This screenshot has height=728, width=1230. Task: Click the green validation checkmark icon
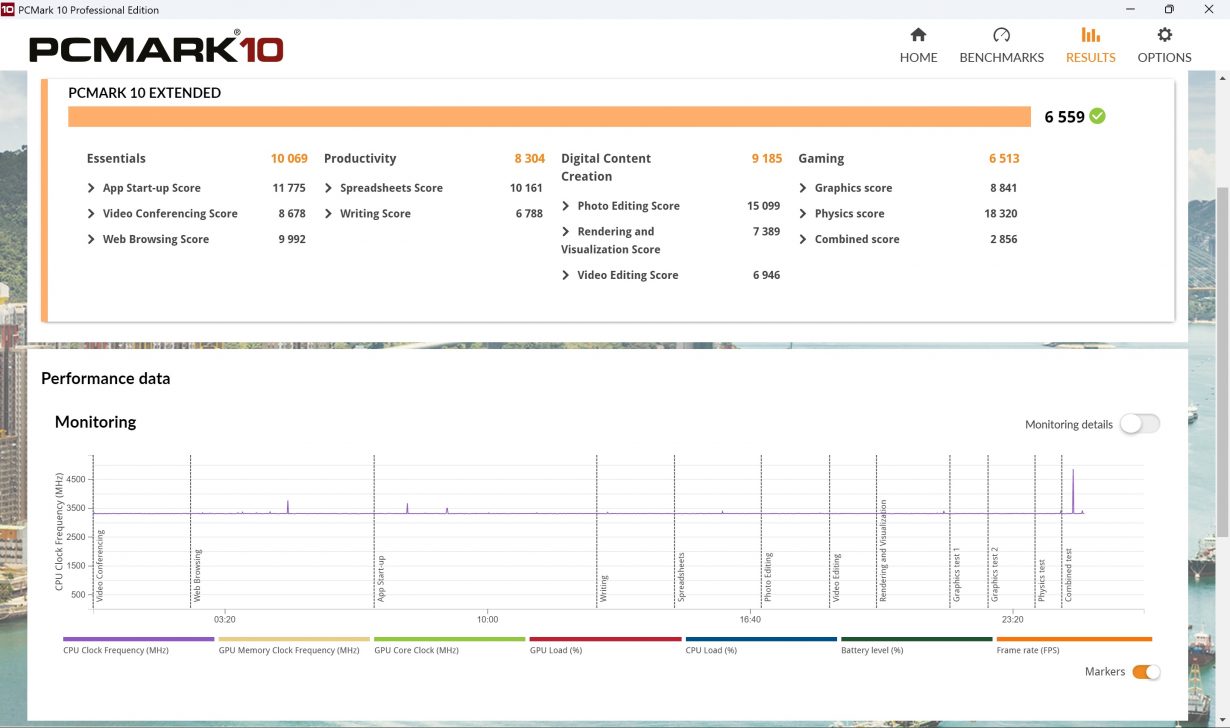[1098, 116]
